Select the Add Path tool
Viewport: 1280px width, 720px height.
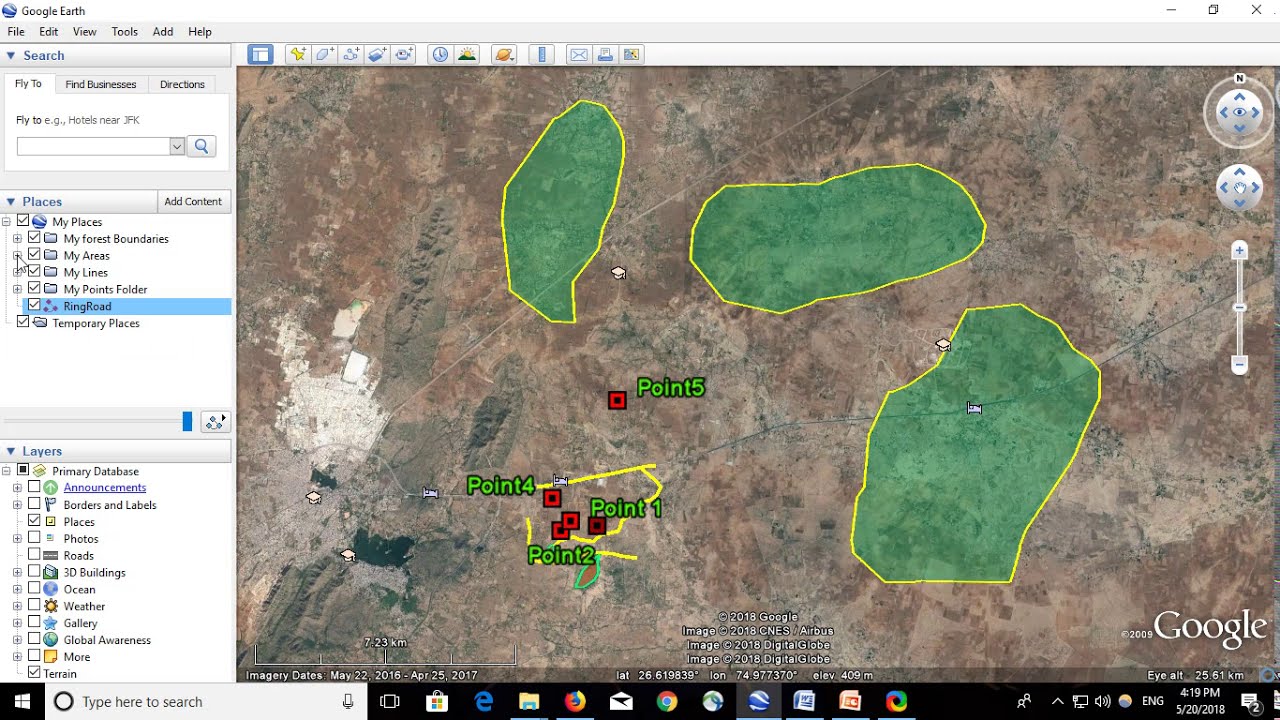tap(351, 55)
